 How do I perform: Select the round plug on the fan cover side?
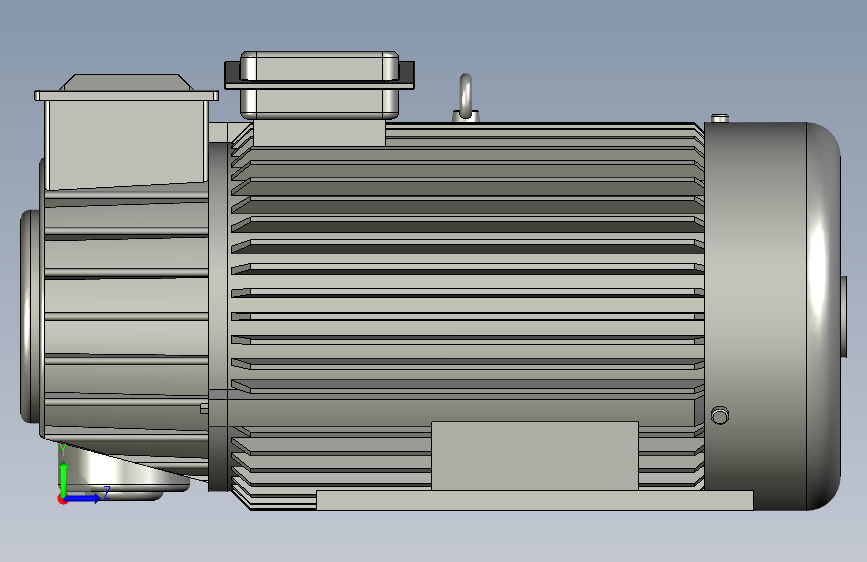pos(719,415)
